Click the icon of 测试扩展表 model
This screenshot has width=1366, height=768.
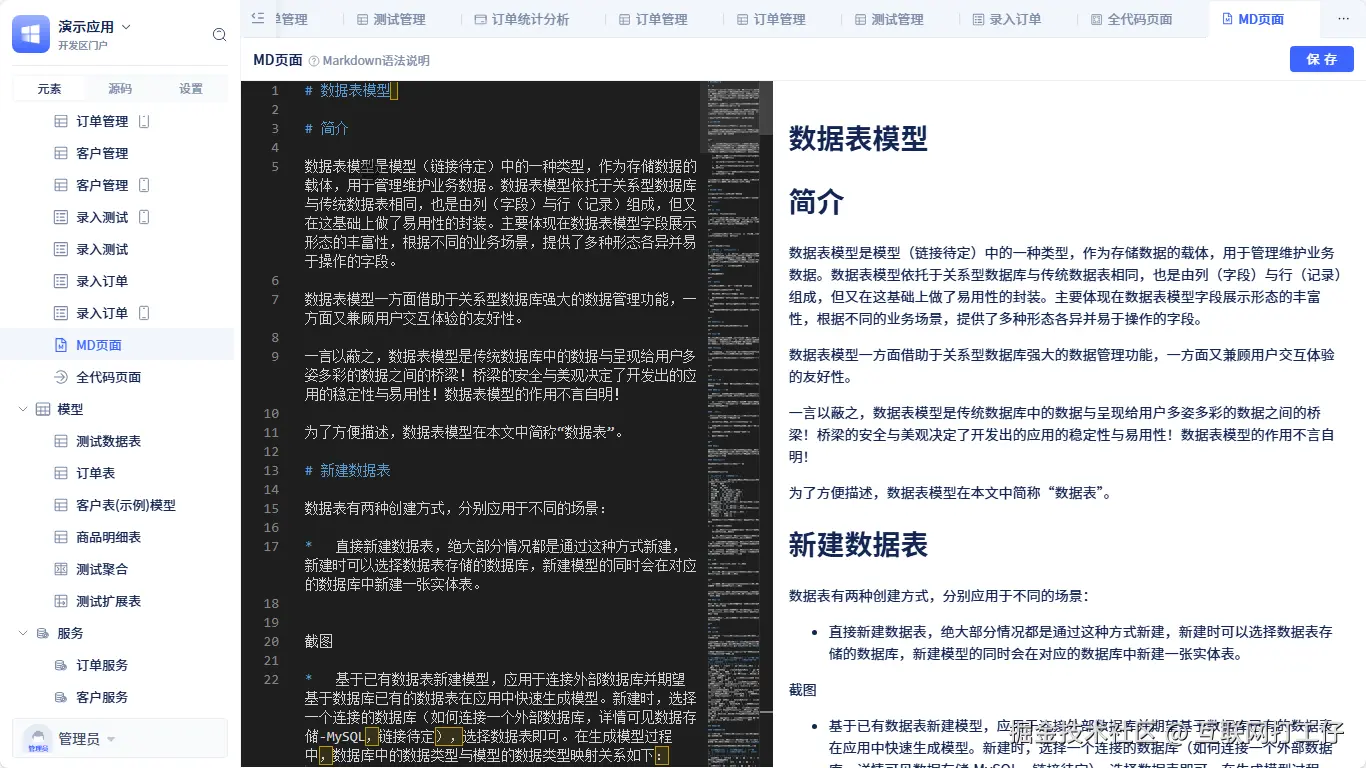click(x=59, y=601)
